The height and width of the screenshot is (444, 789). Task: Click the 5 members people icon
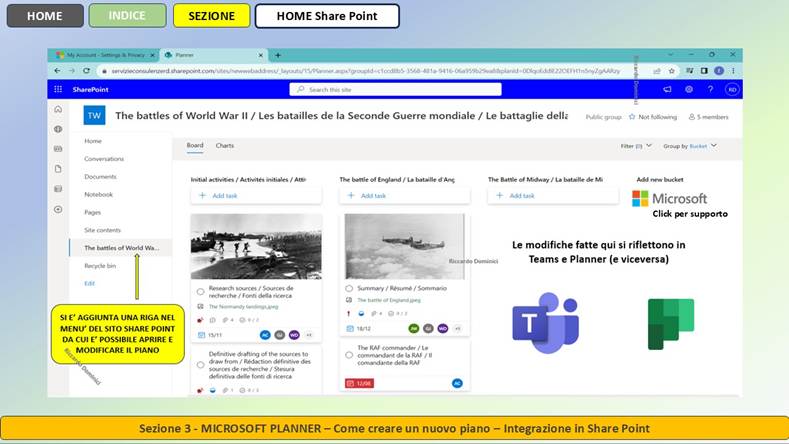pyautogui.click(x=692, y=117)
